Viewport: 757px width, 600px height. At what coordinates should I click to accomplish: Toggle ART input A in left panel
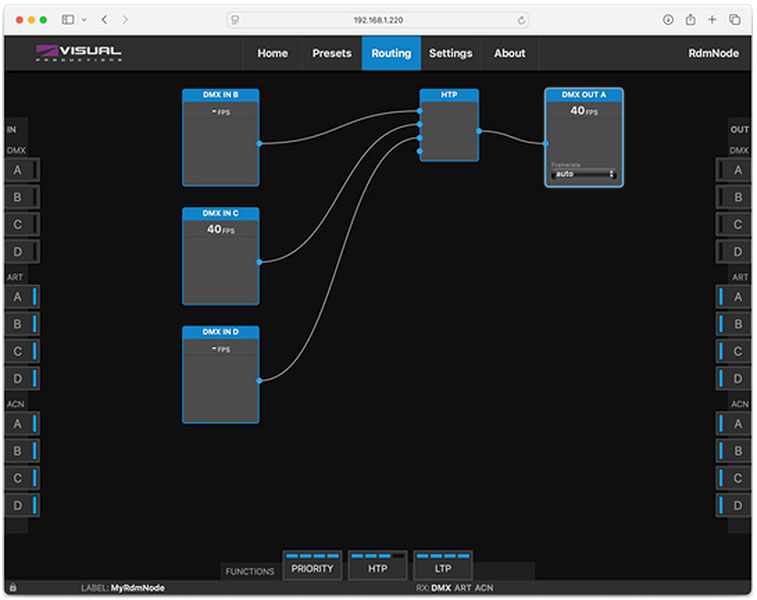(x=21, y=297)
